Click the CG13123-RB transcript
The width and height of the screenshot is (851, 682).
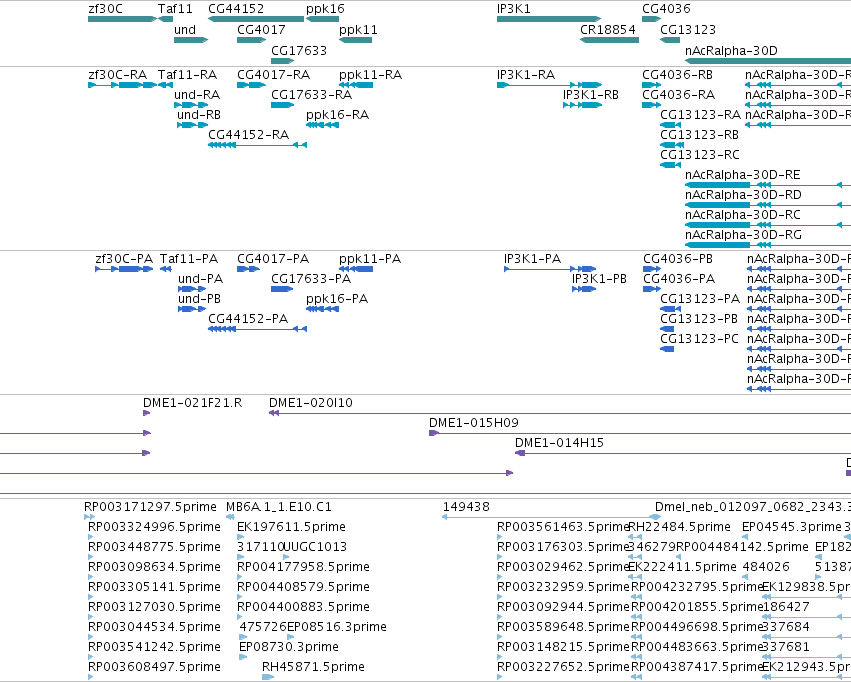pyautogui.click(x=672, y=145)
